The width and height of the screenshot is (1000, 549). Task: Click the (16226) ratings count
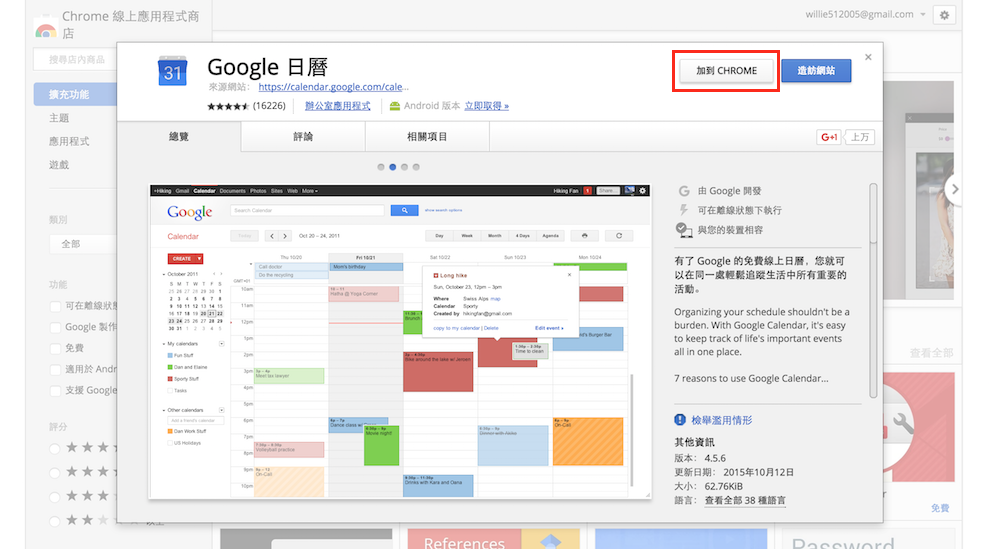pyautogui.click(x=269, y=106)
